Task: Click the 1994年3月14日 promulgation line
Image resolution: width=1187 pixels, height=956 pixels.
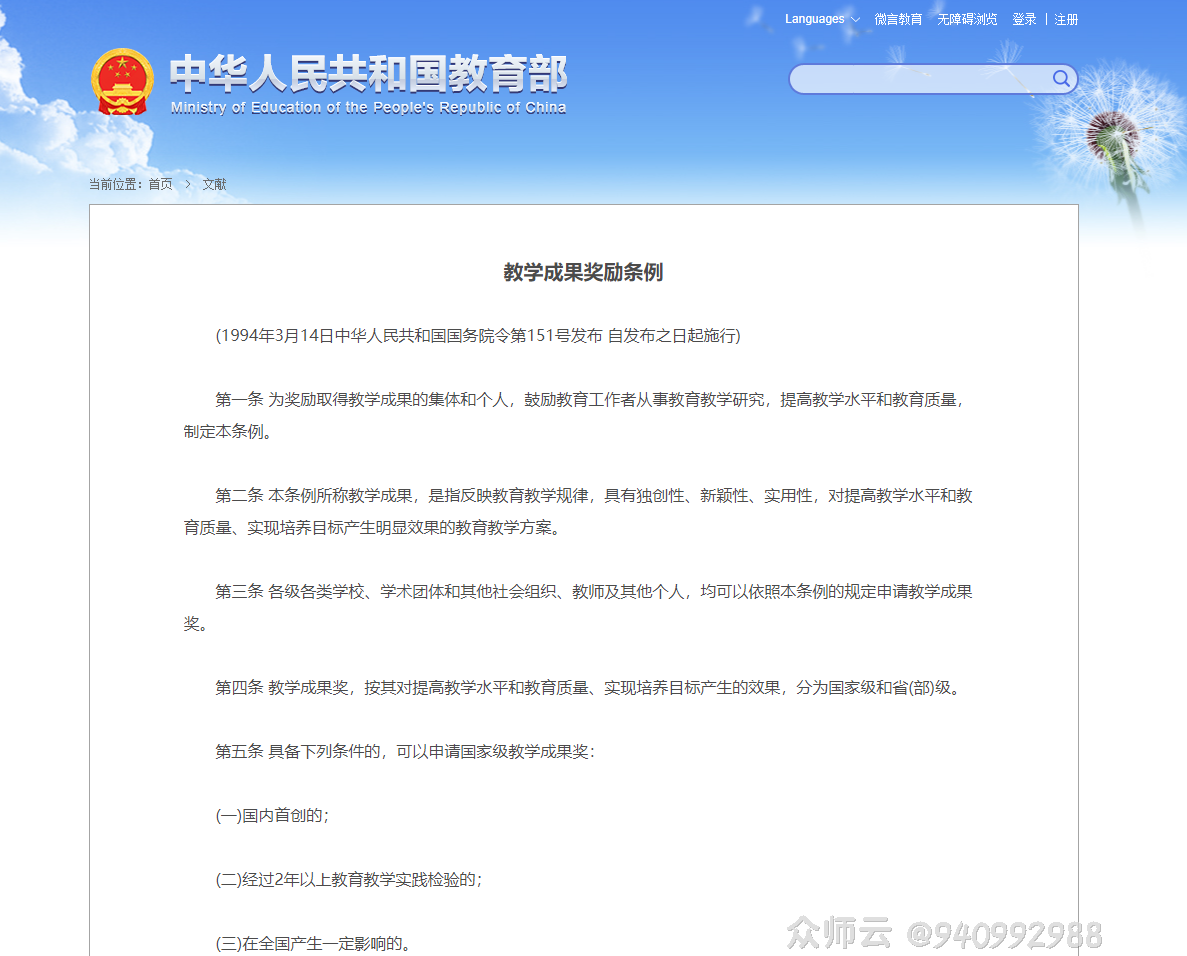Action: pyautogui.click(x=478, y=335)
